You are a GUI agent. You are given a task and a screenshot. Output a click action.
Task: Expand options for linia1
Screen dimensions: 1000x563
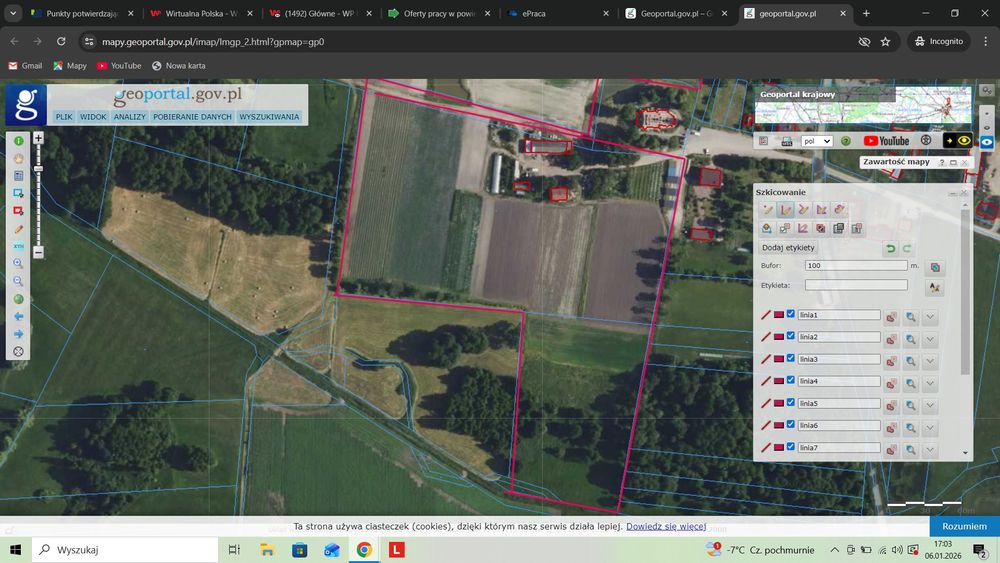click(x=930, y=317)
